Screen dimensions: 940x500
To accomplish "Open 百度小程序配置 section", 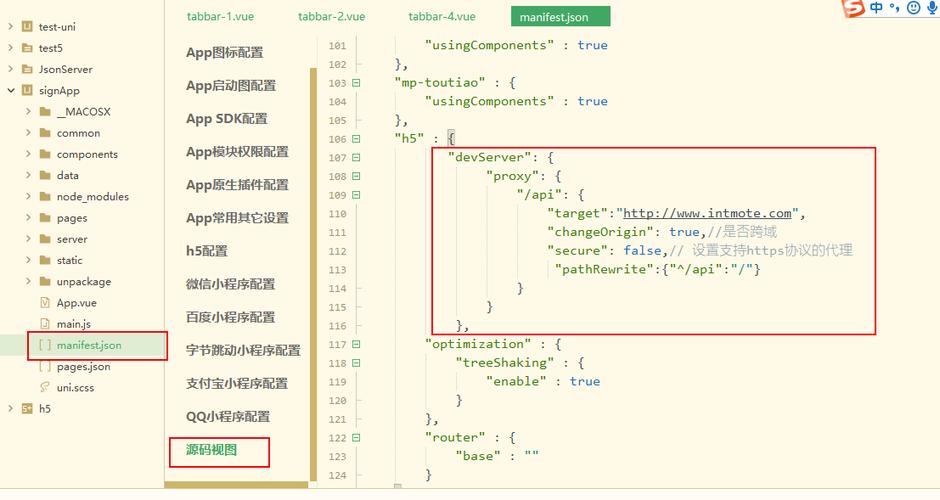I will (230, 317).
